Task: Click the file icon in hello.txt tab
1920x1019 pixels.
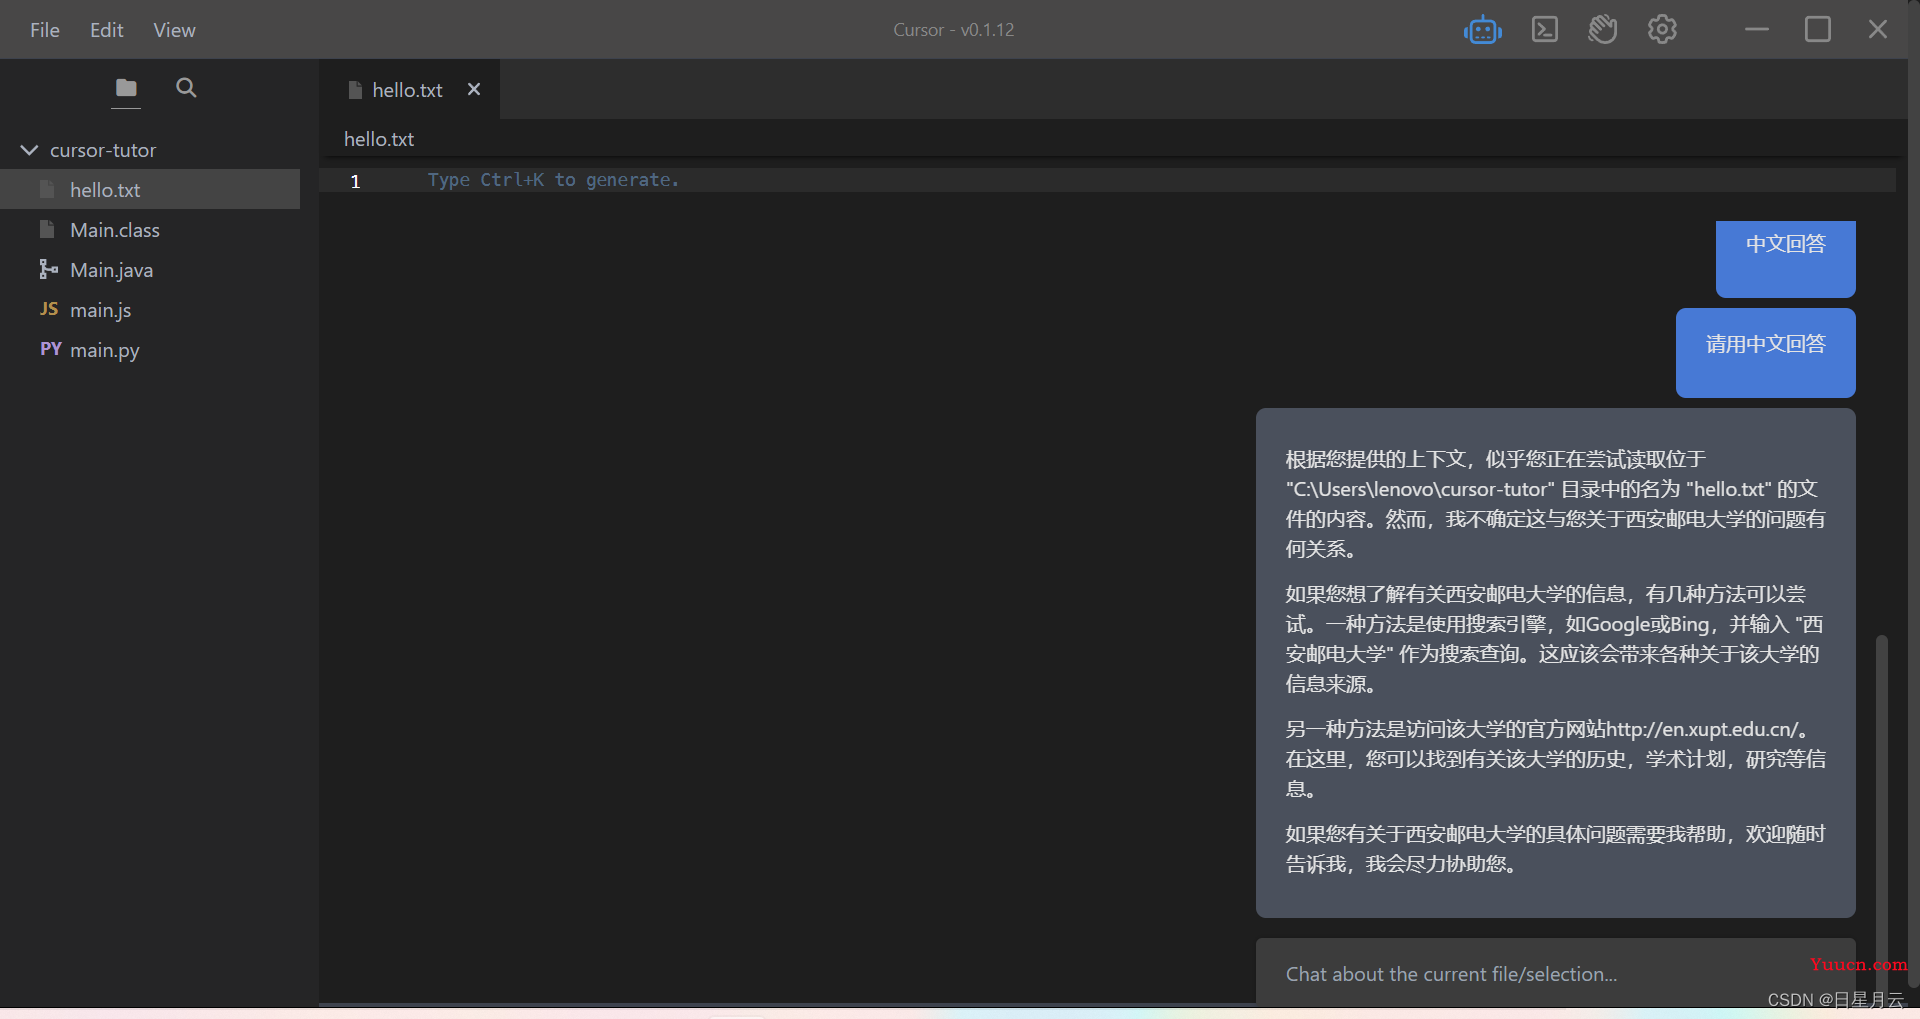Action: click(x=355, y=90)
